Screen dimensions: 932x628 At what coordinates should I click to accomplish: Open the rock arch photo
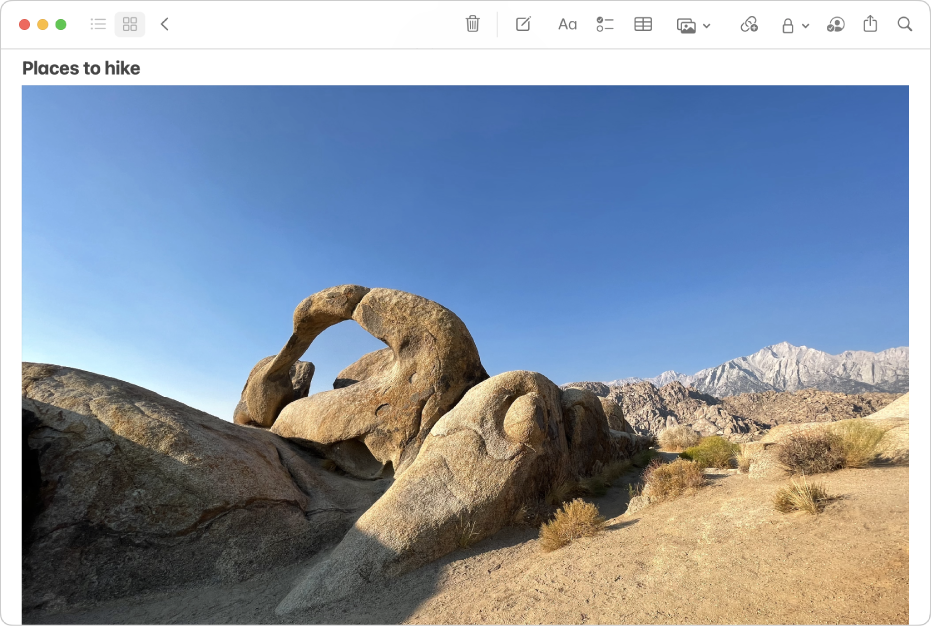coord(466,355)
